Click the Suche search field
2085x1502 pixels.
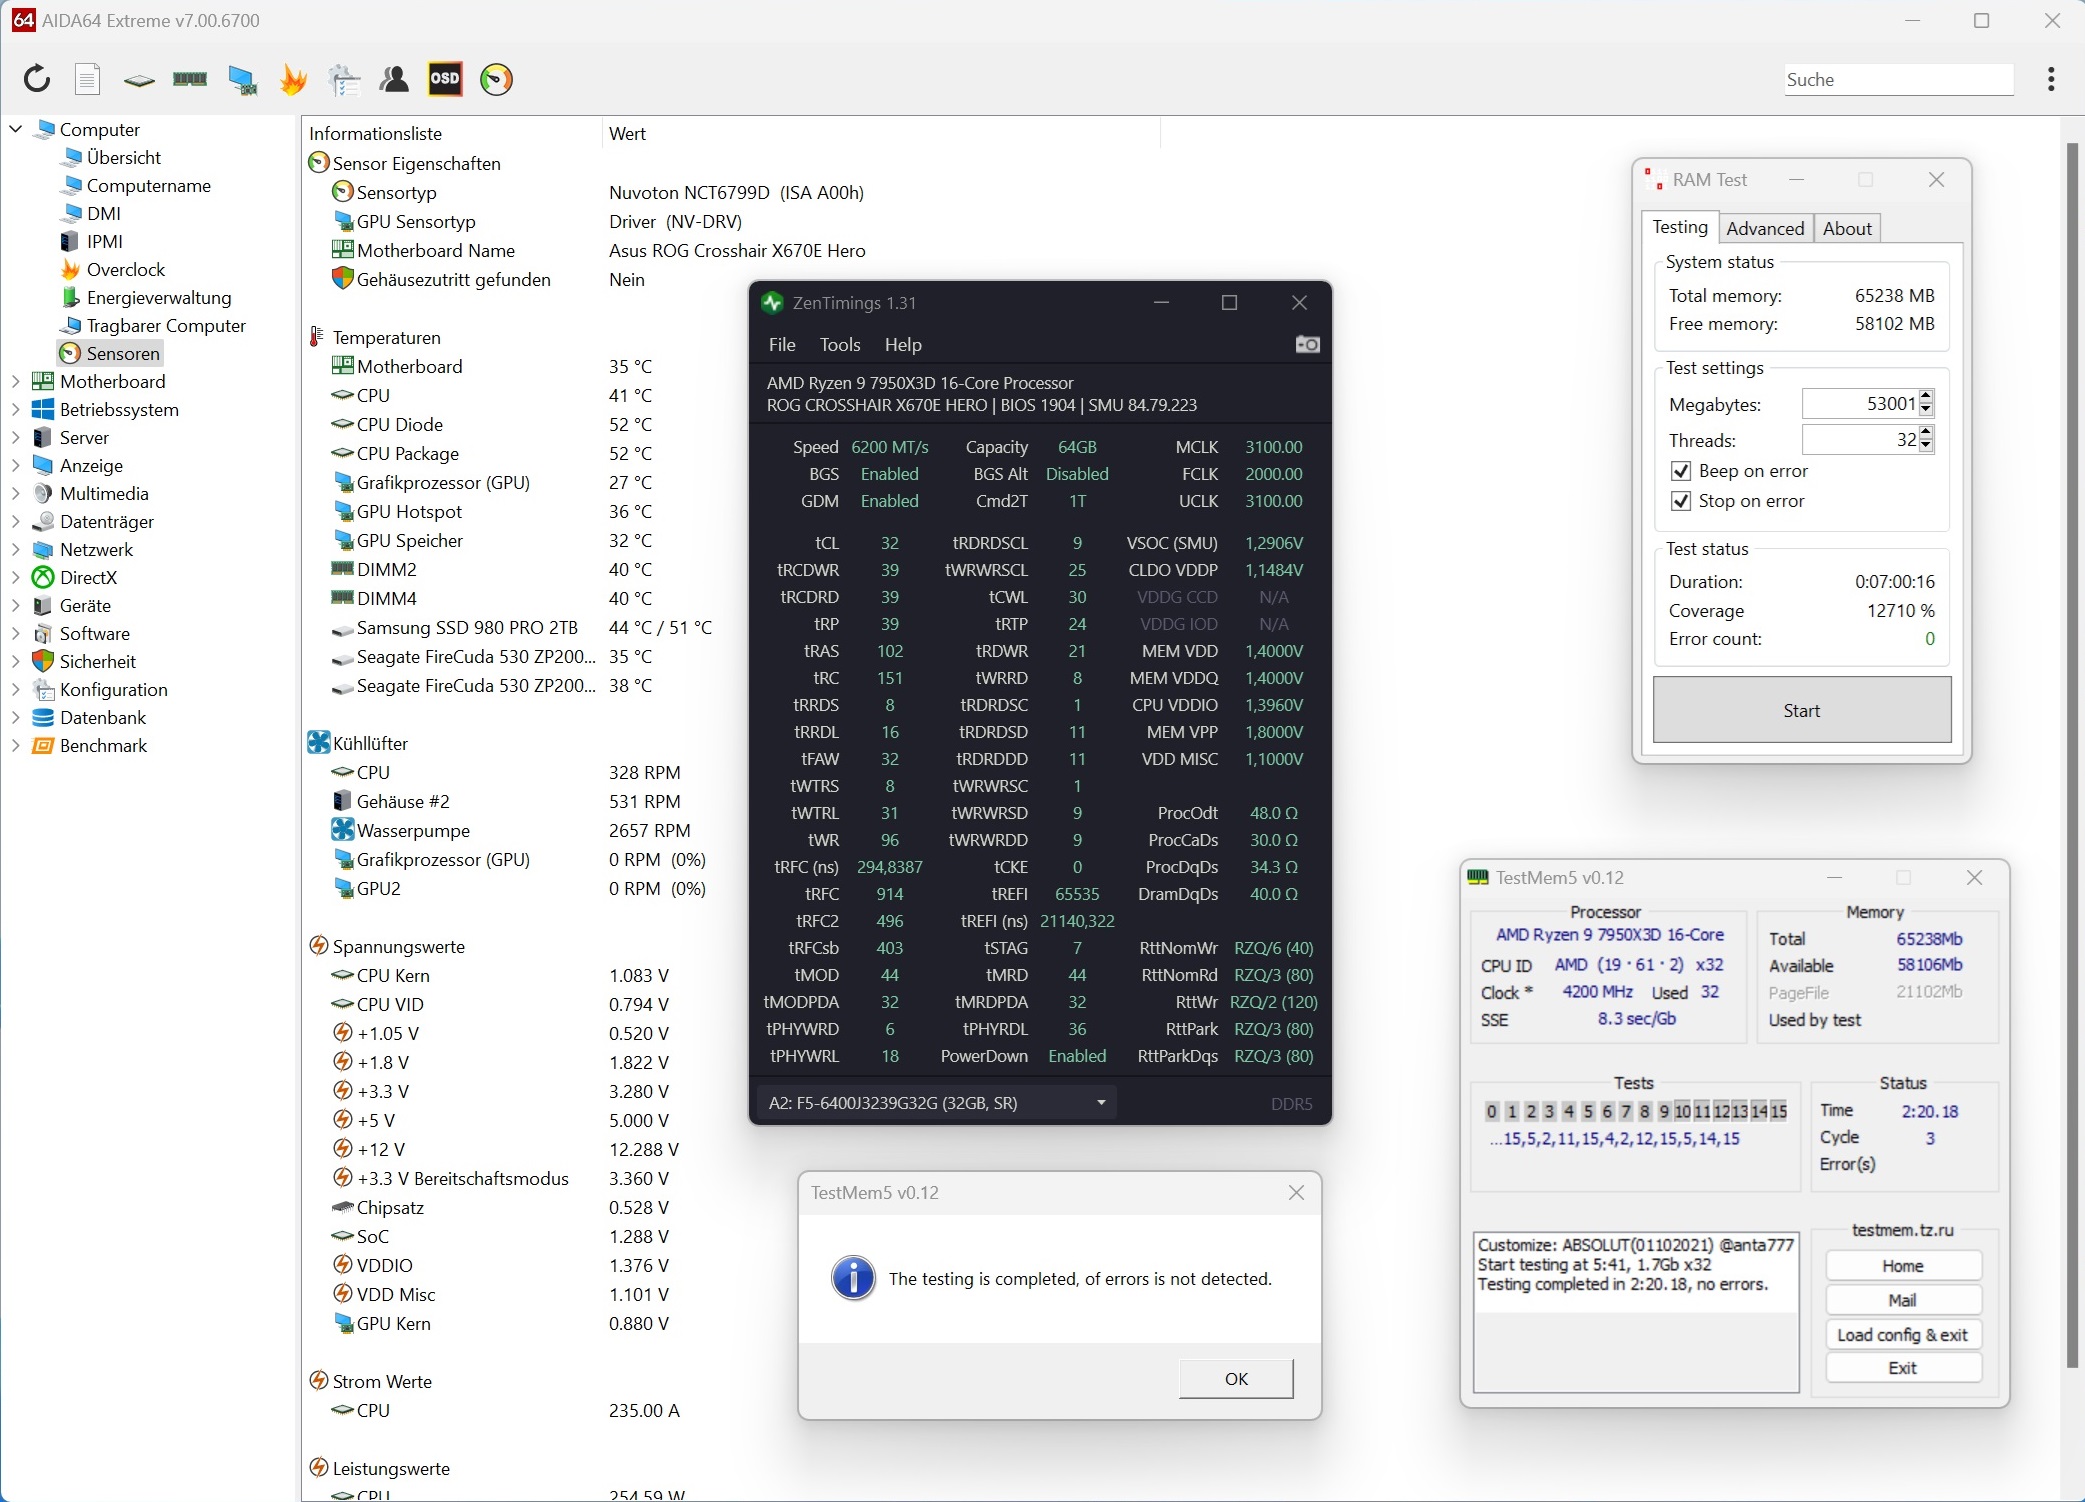point(1898,80)
